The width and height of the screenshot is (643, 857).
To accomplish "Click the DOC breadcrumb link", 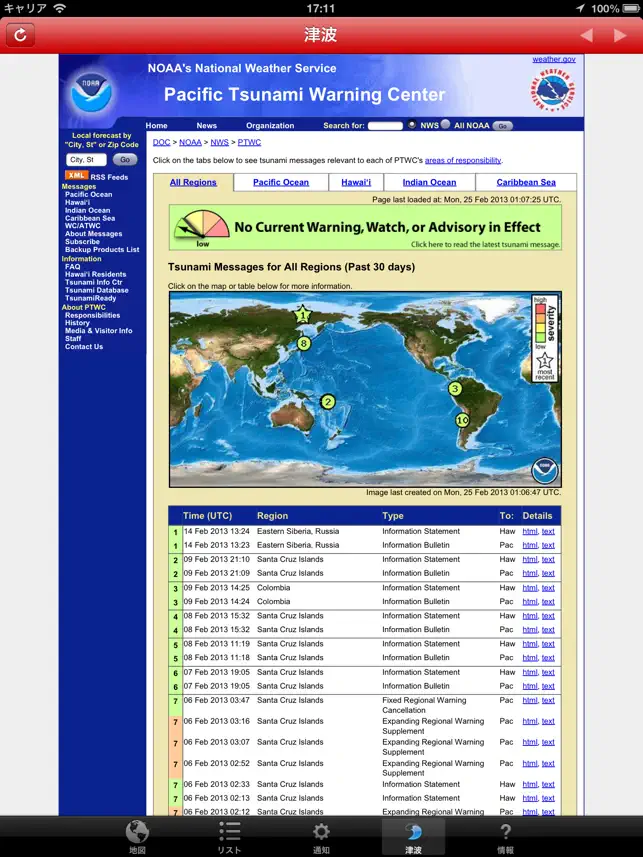I will [x=161, y=142].
